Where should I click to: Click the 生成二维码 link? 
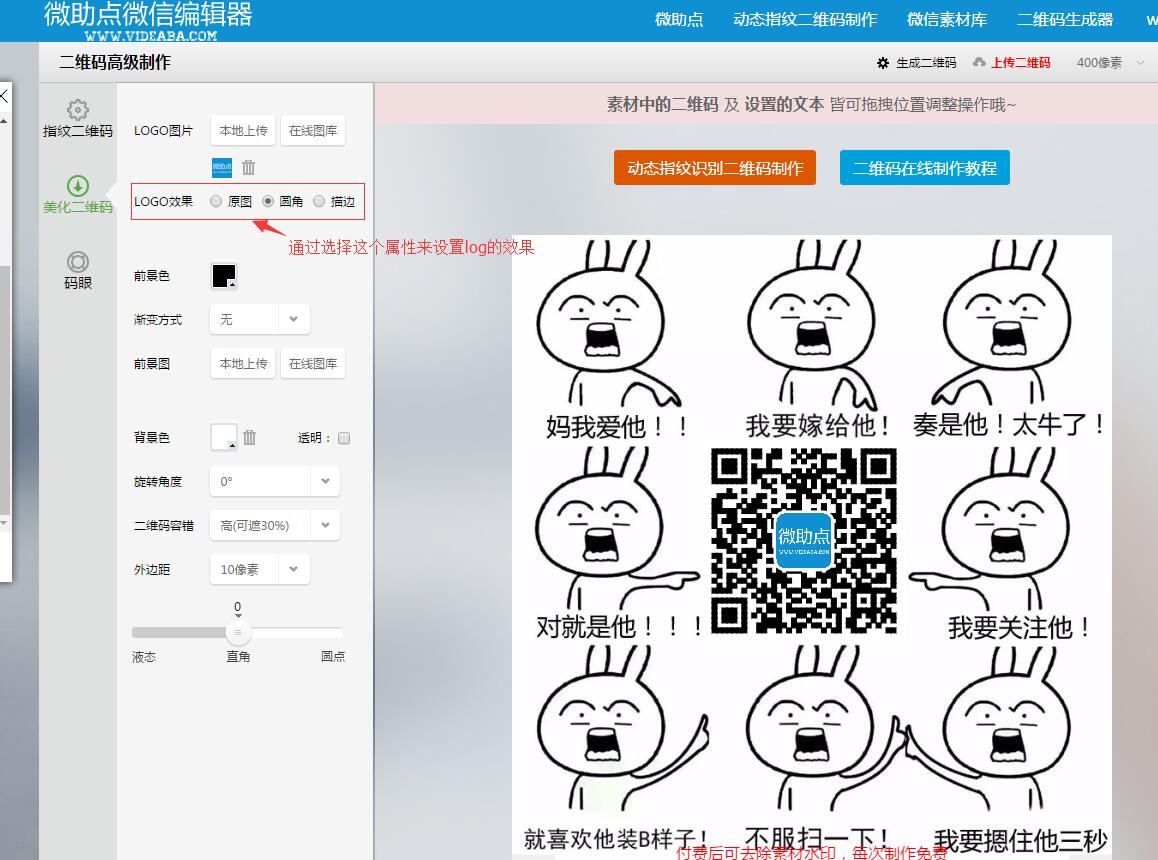[926, 63]
